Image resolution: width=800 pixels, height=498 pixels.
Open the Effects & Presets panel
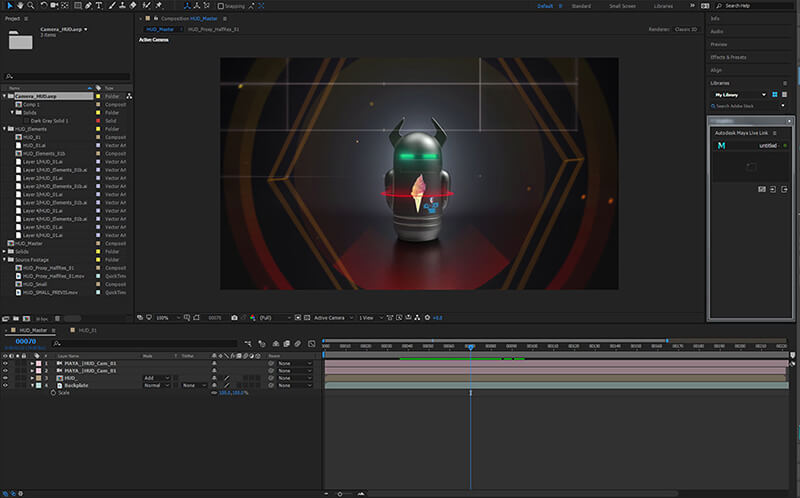pos(728,57)
